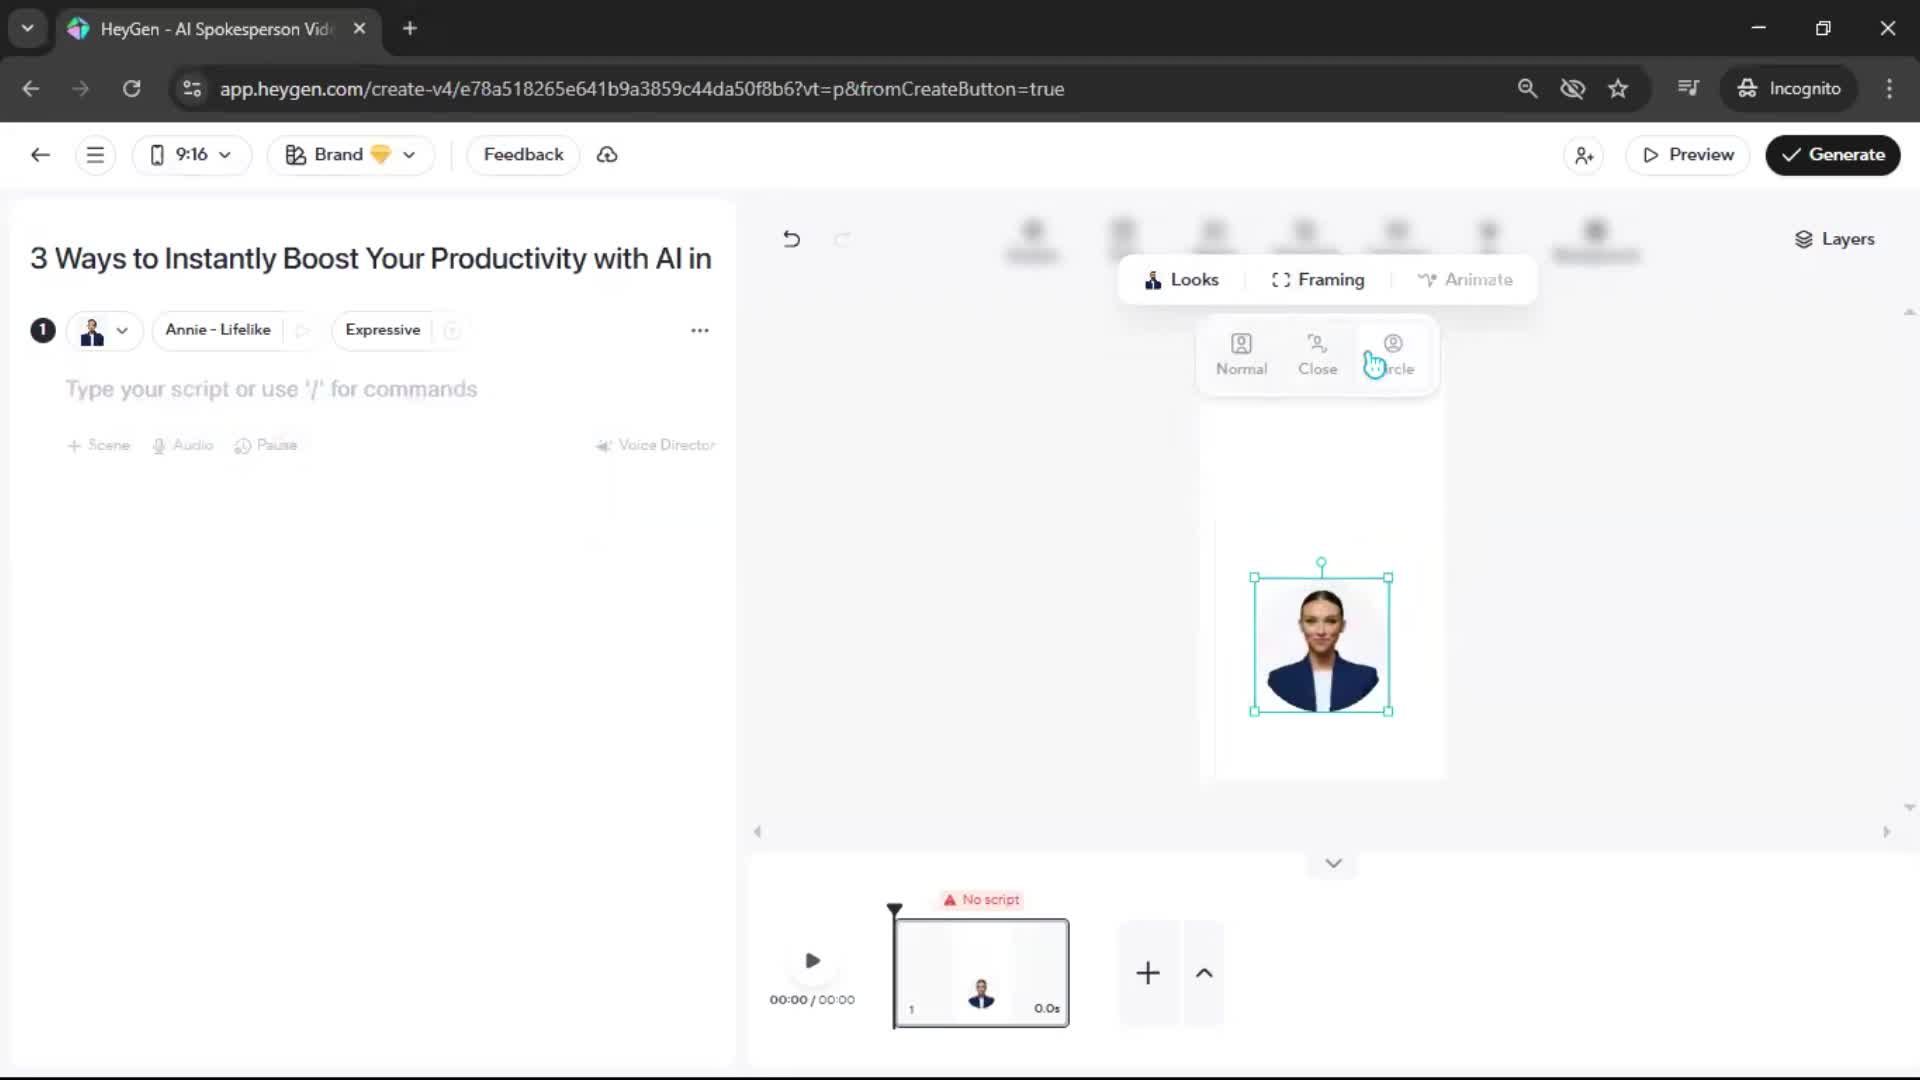The image size is (1920, 1080).
Task: Open the 9:16 aspect ratio dropdown
Action: tap(191, 155)
